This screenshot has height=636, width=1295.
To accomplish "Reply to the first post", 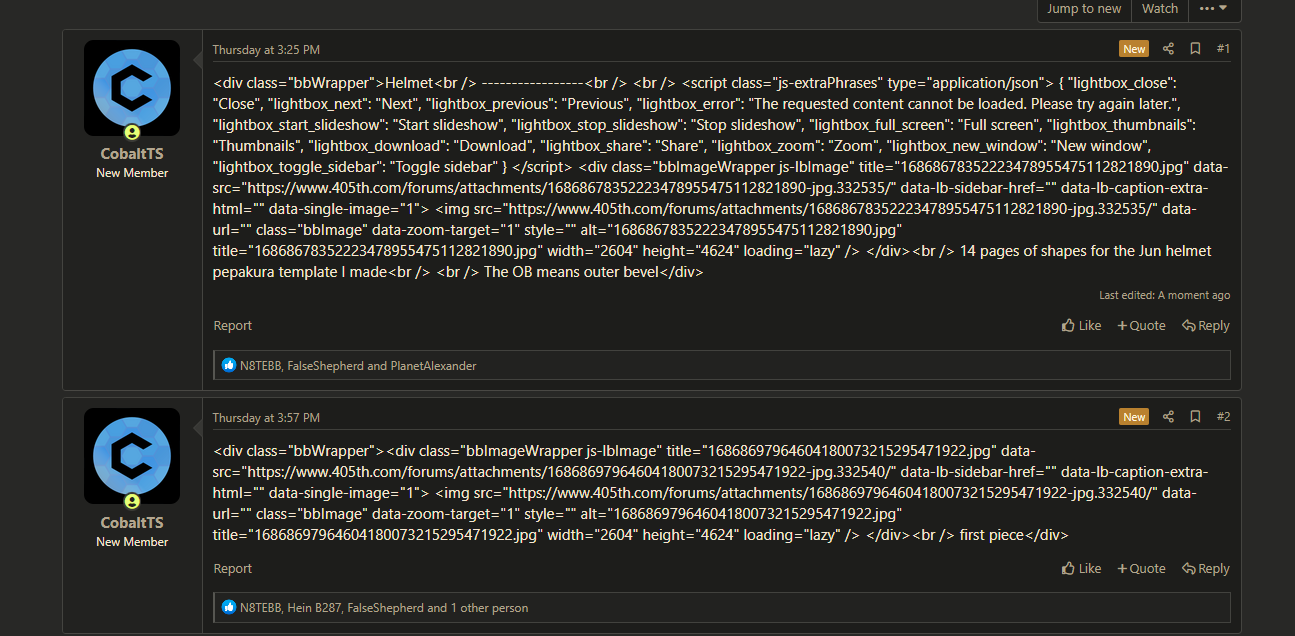I will 1205,326.
